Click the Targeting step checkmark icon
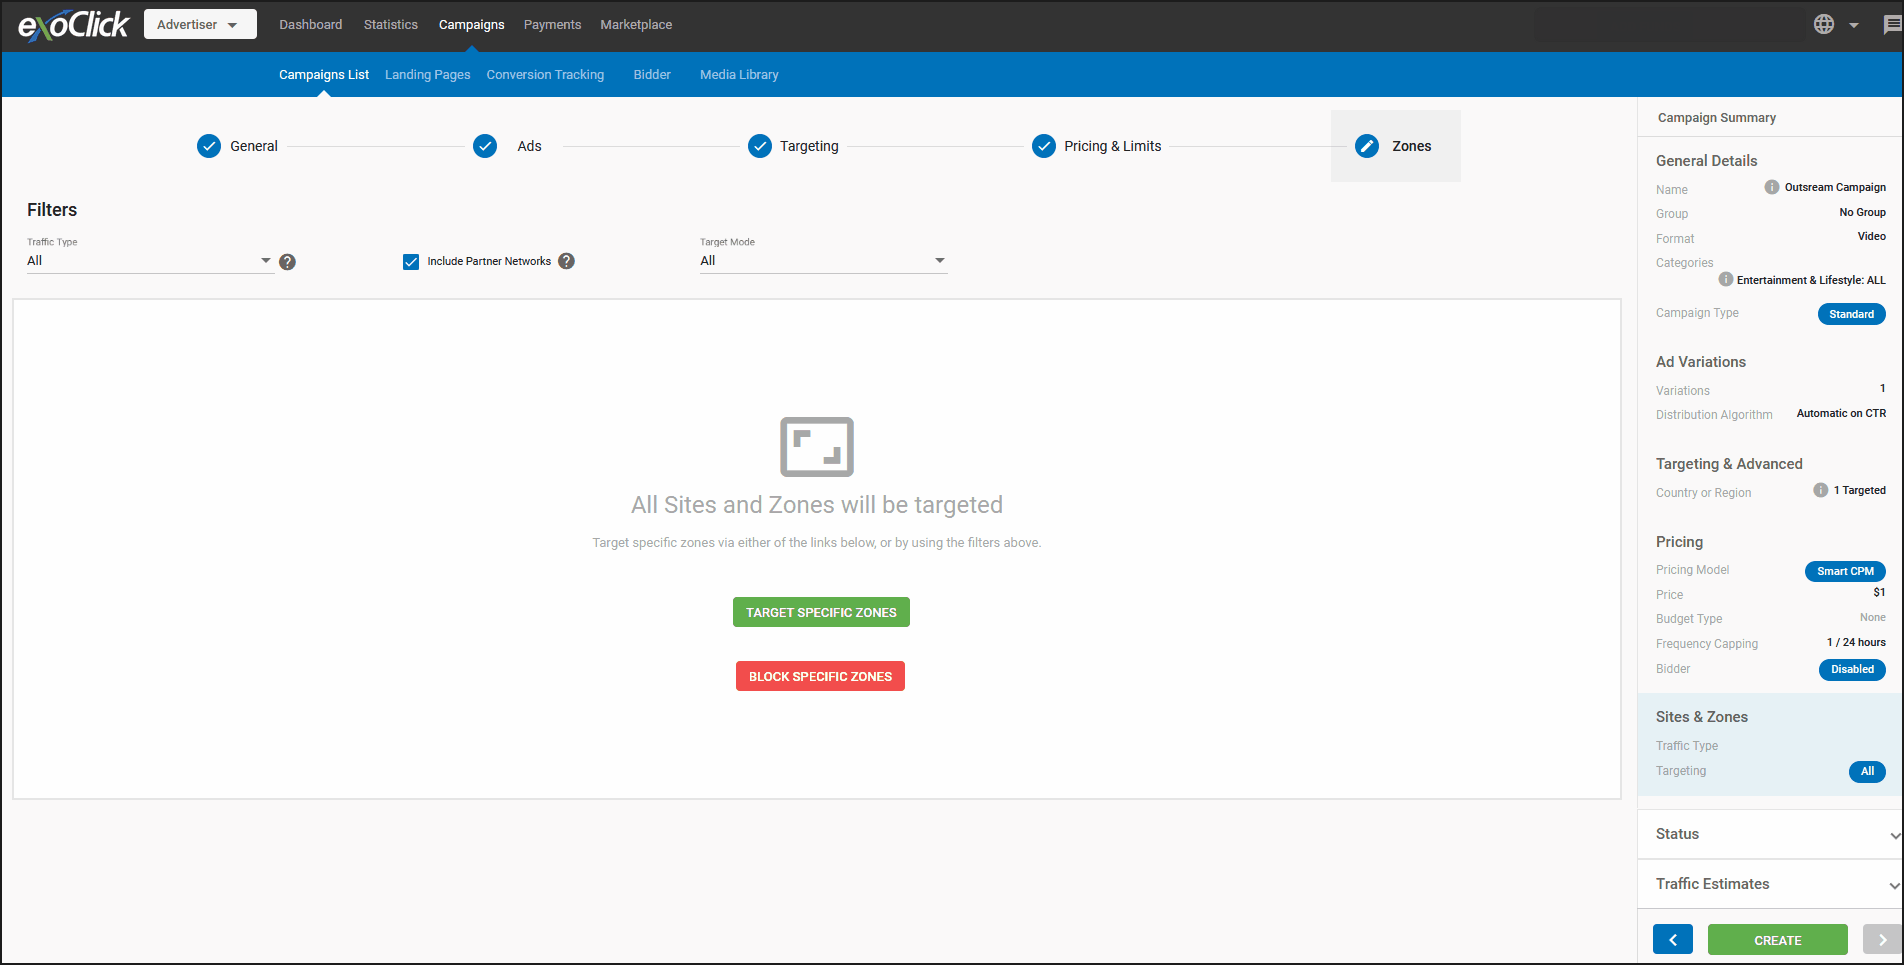The image size is (1904, 965). click(x=760, y=146)
